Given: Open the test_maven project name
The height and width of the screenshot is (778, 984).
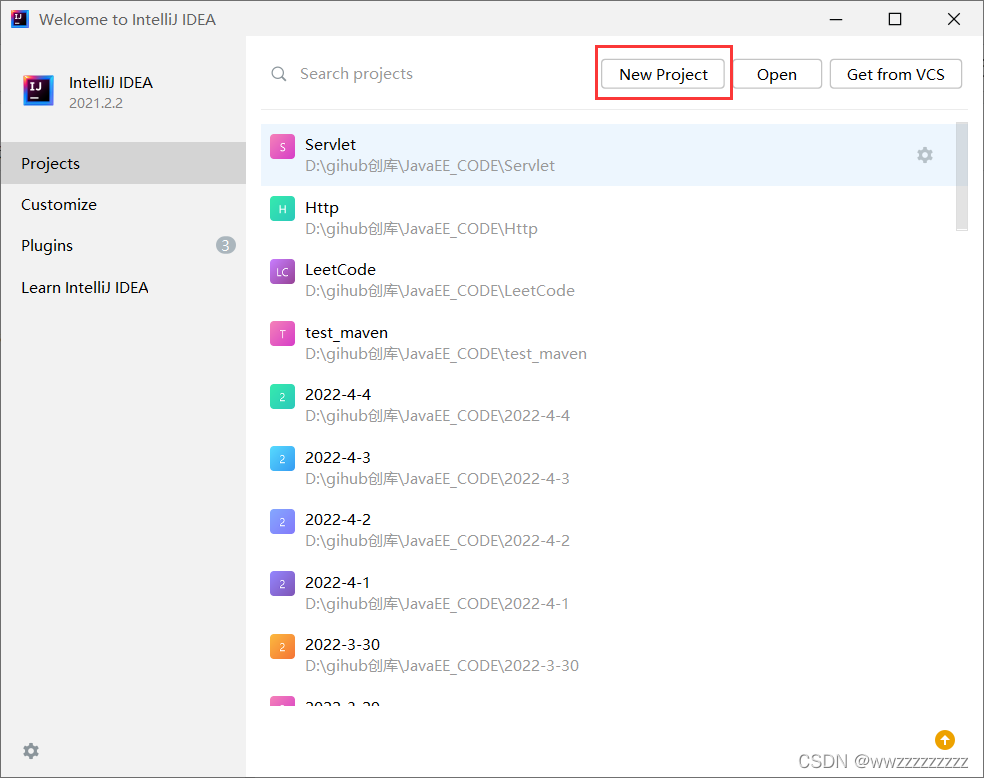Looking at the screenshot, I should (x=346, y=333).
